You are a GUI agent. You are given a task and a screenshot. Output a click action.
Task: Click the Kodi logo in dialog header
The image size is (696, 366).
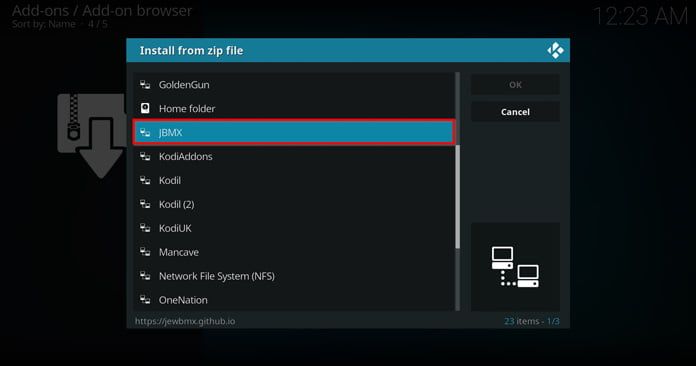555,51
